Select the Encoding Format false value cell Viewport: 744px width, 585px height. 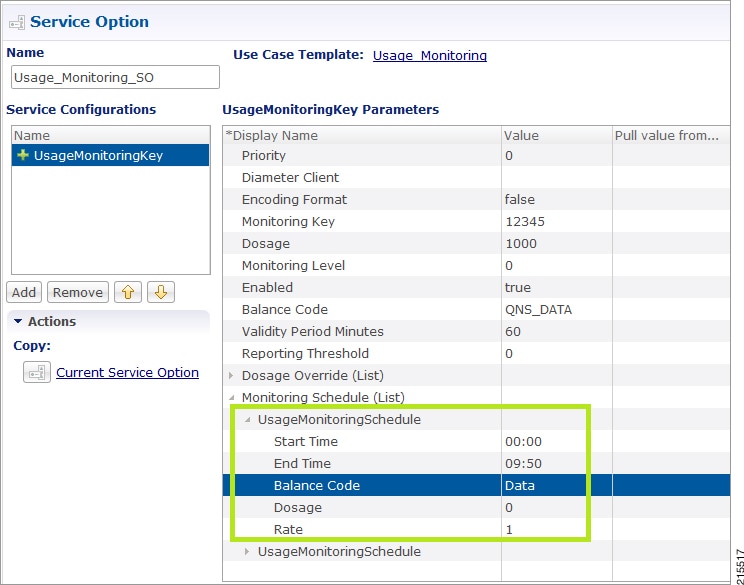coord(556,199)
